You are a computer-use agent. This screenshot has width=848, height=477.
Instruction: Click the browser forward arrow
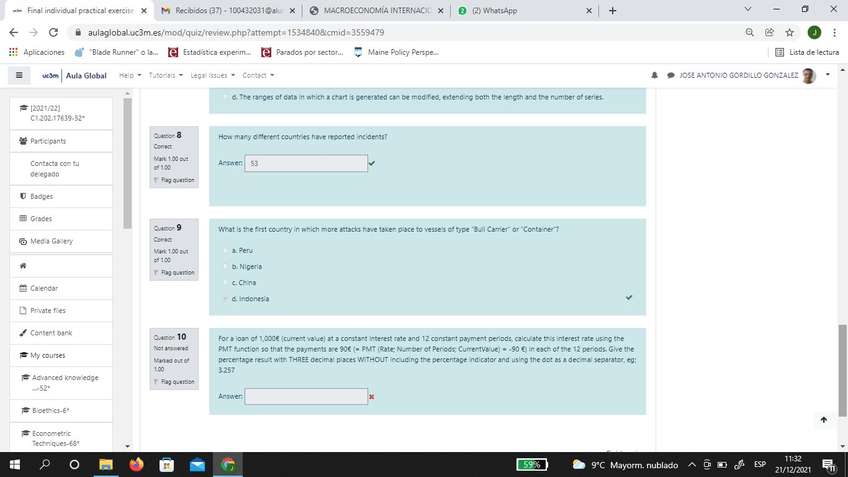coord(34,32)
